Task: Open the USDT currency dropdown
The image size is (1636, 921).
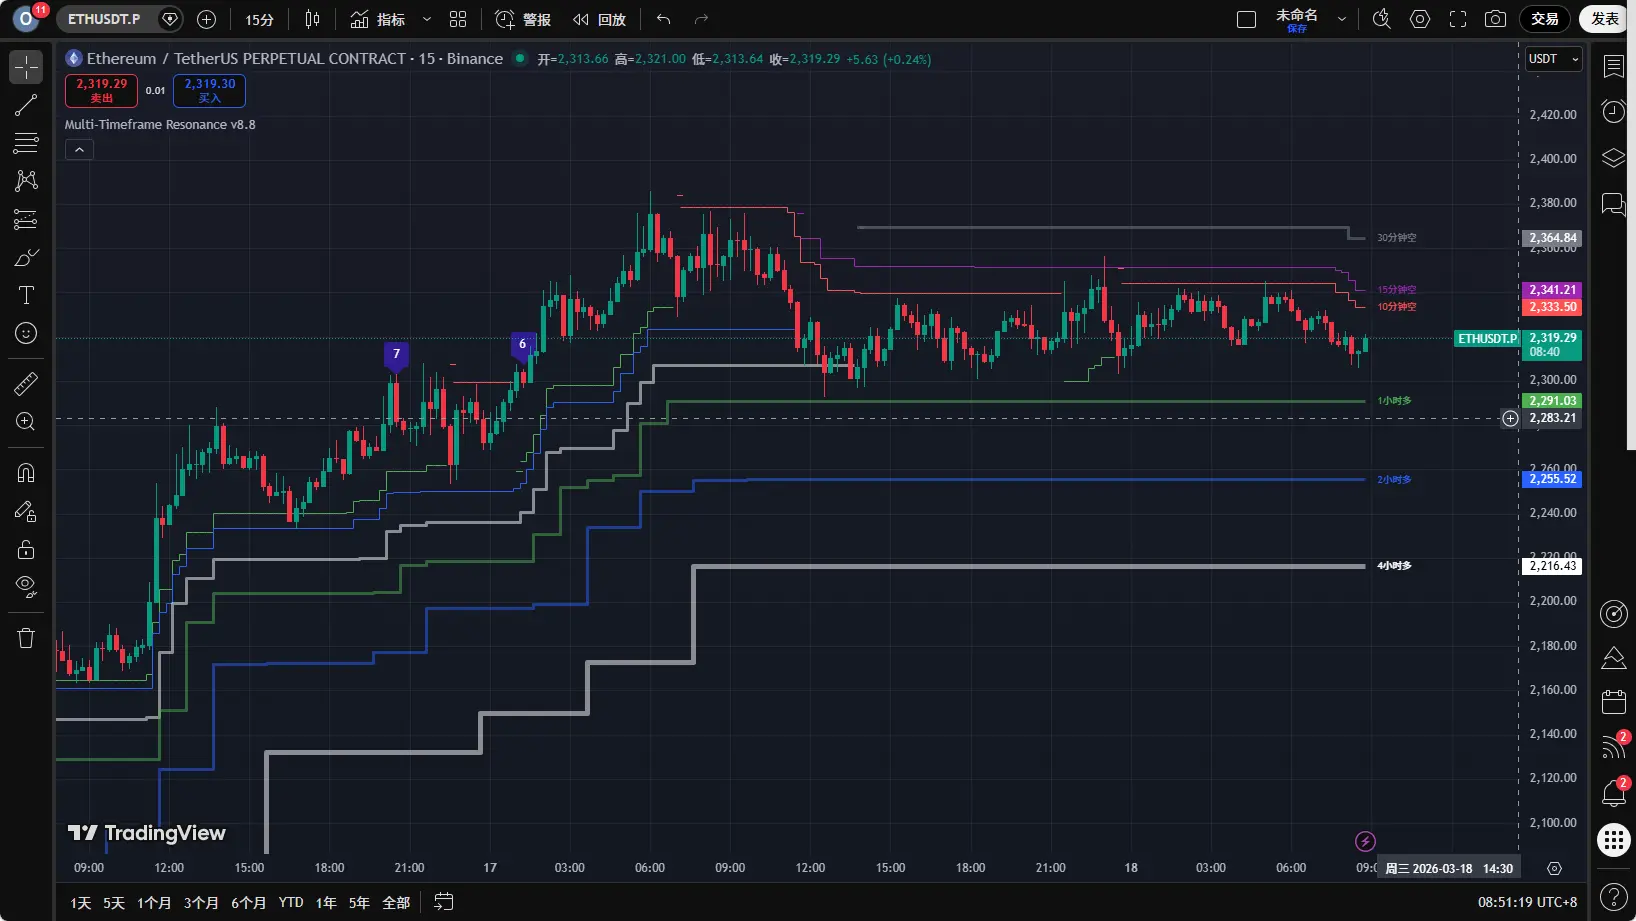Action: pos(1553,59)
